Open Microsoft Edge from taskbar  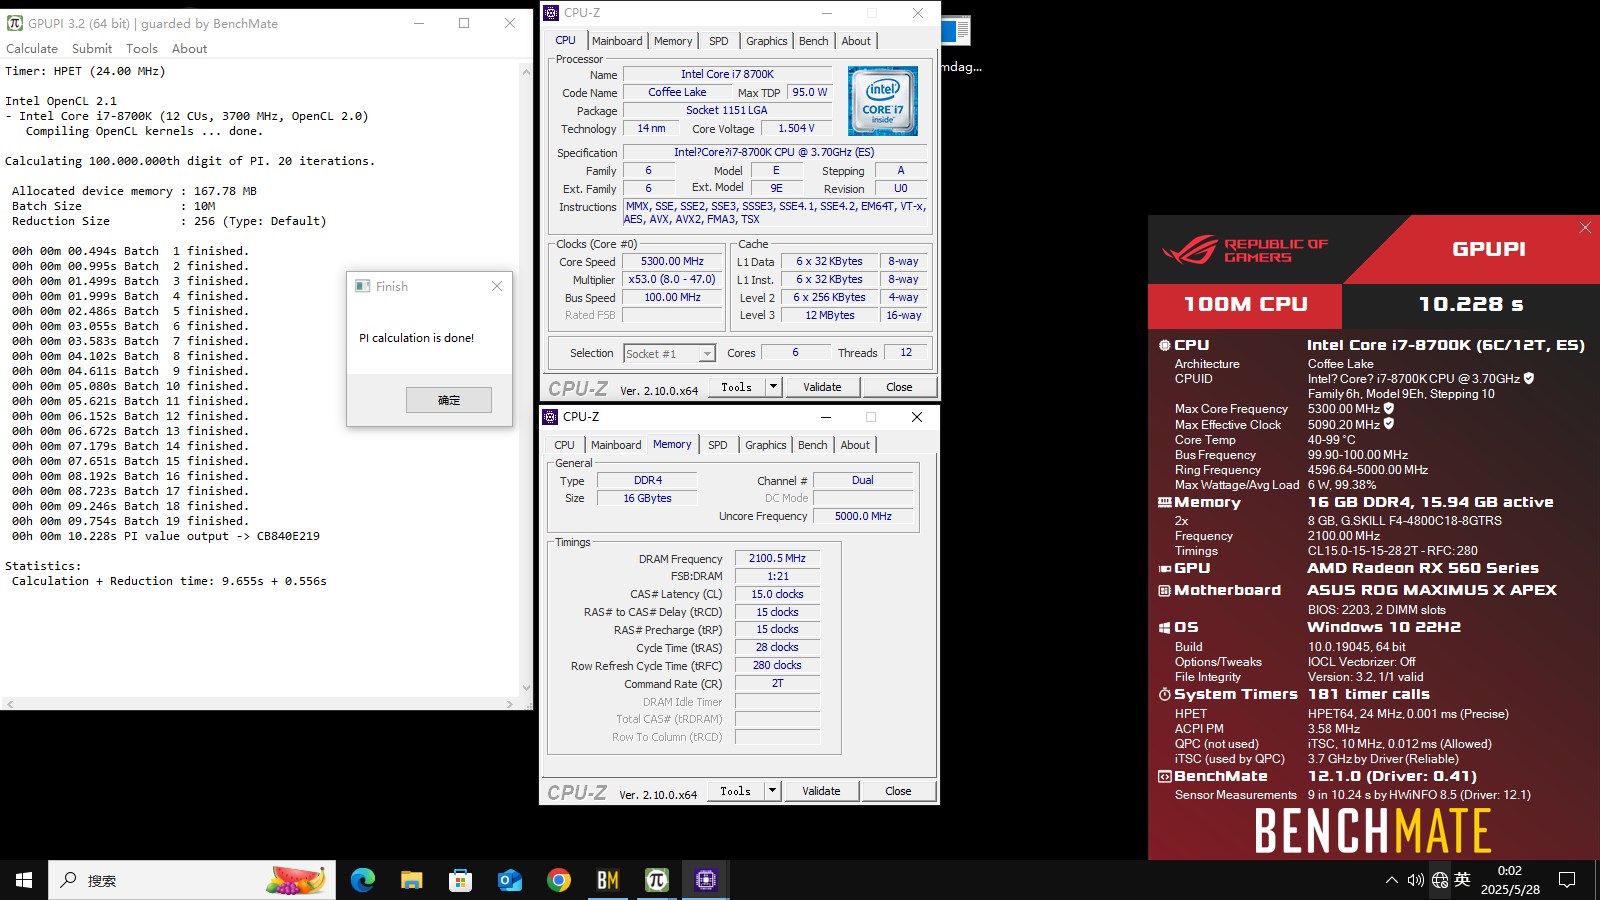pyautogui.click(x=363, y=880)
